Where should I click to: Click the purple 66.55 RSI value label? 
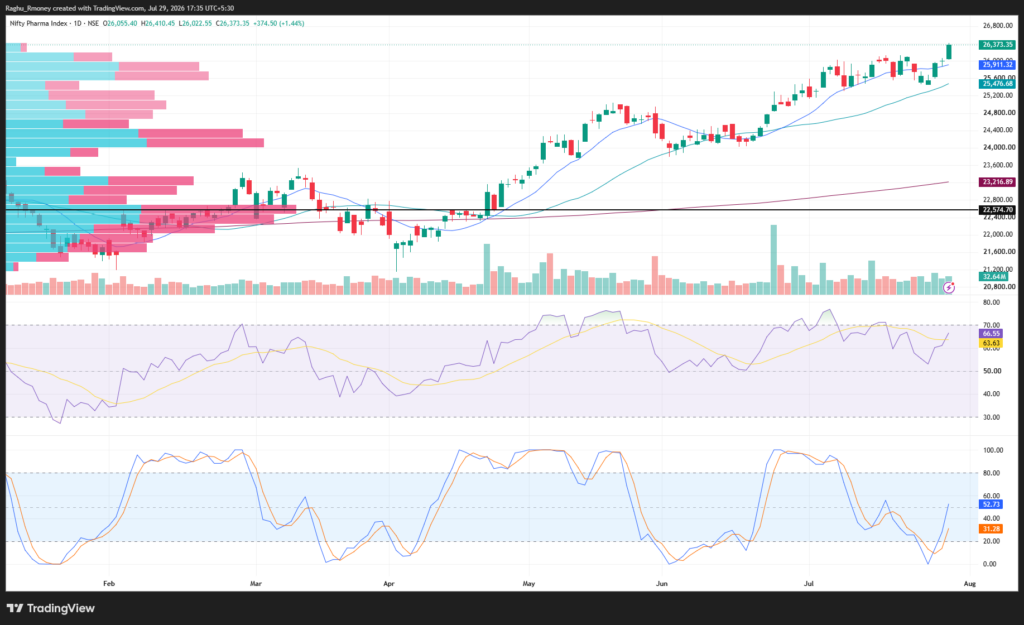click(991, 333)
